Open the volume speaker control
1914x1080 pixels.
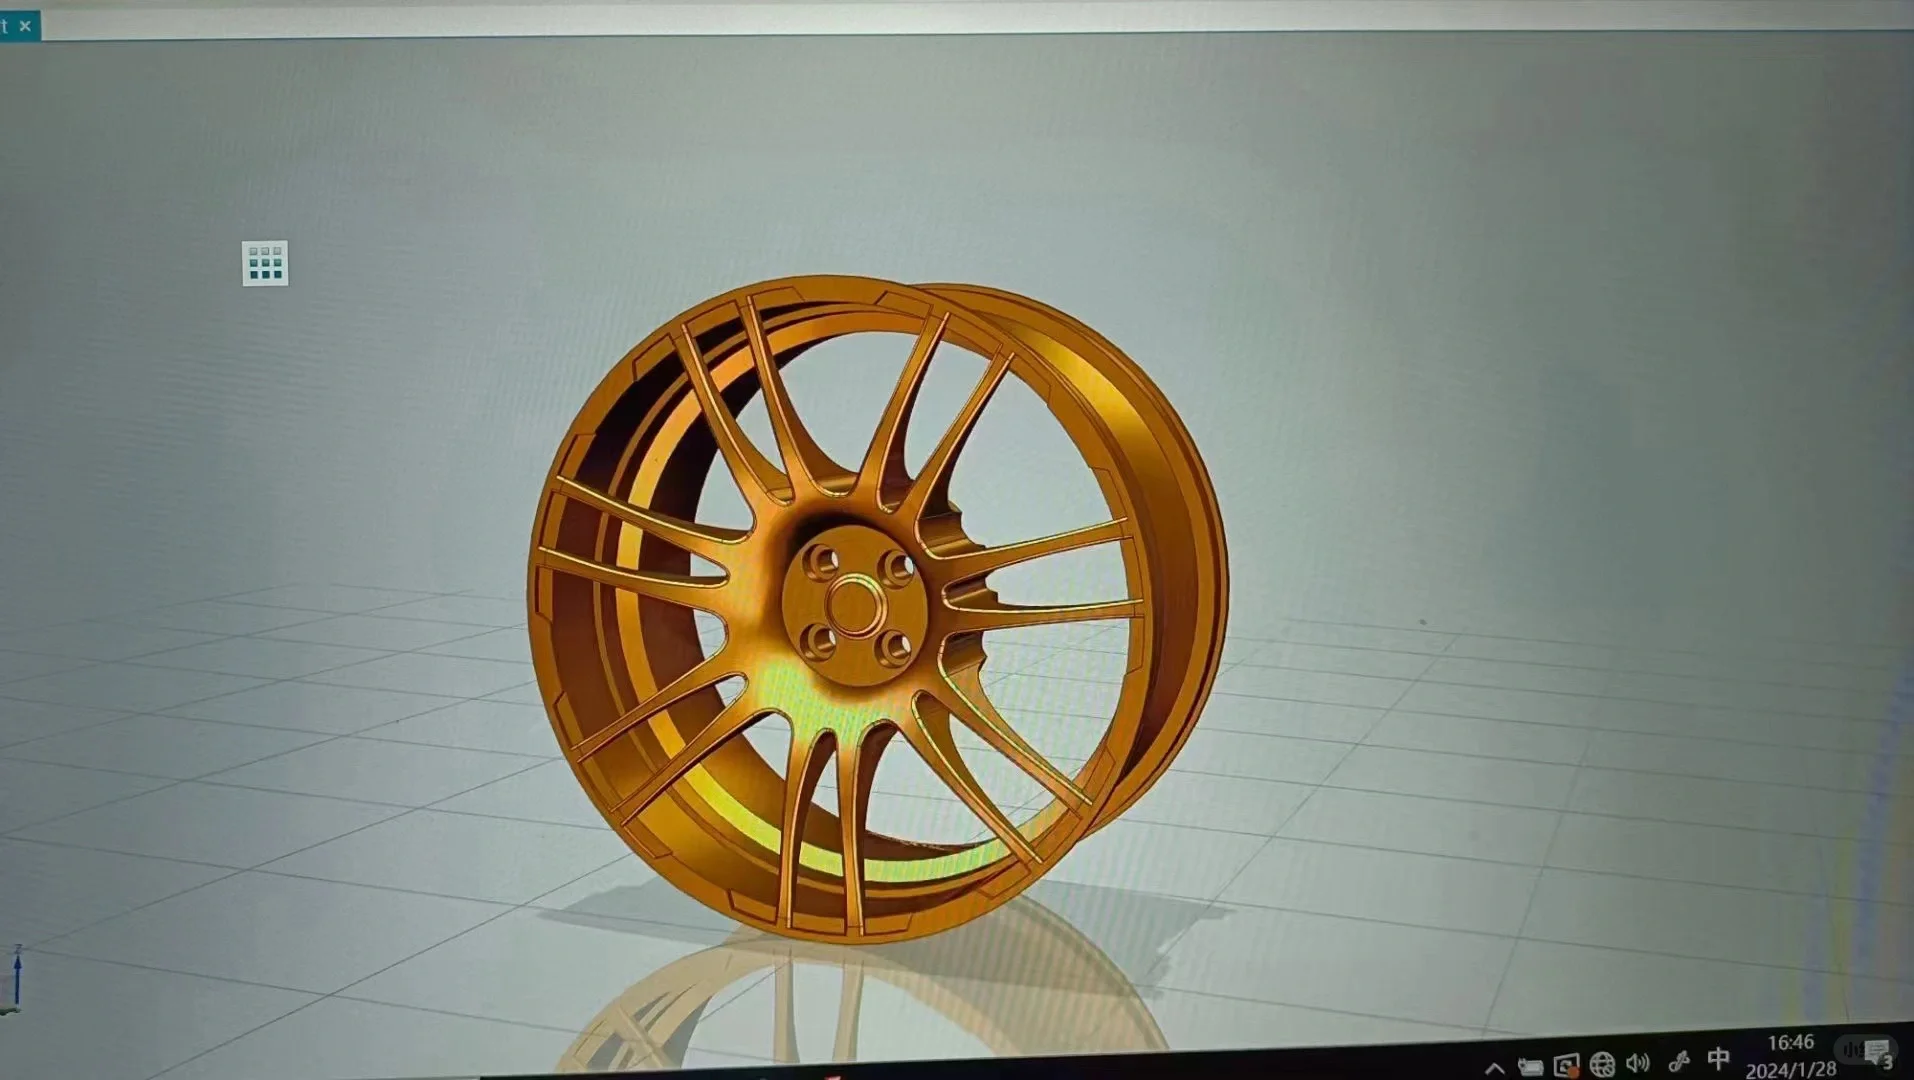tap(1638, 1063)
